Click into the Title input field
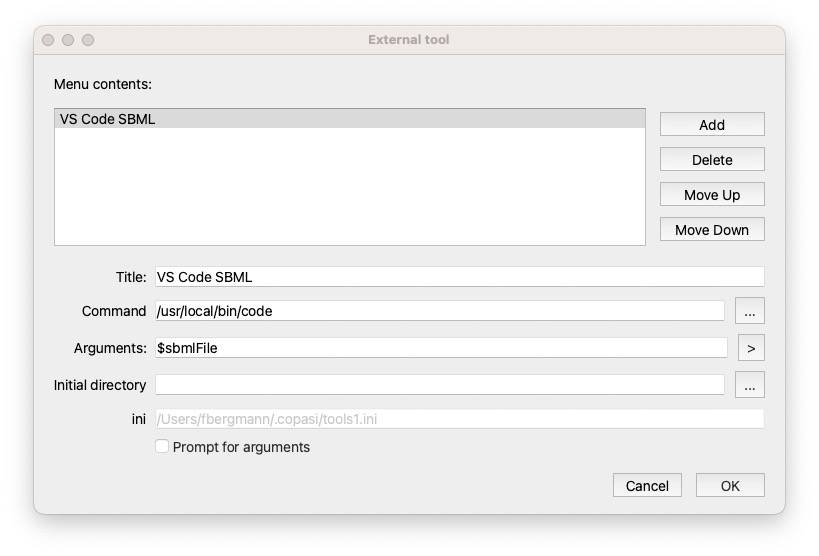 (460, 276)
